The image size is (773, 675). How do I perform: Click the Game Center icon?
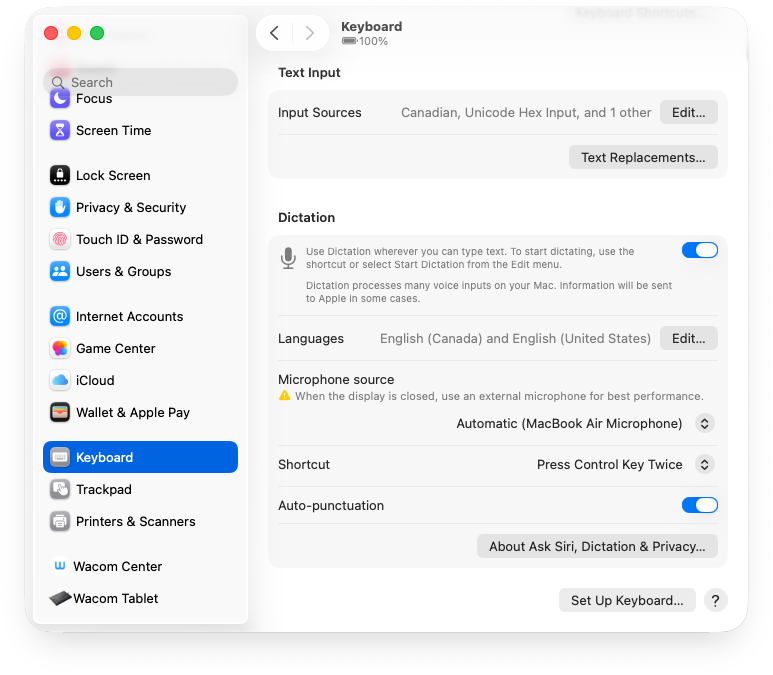(60, 348)
